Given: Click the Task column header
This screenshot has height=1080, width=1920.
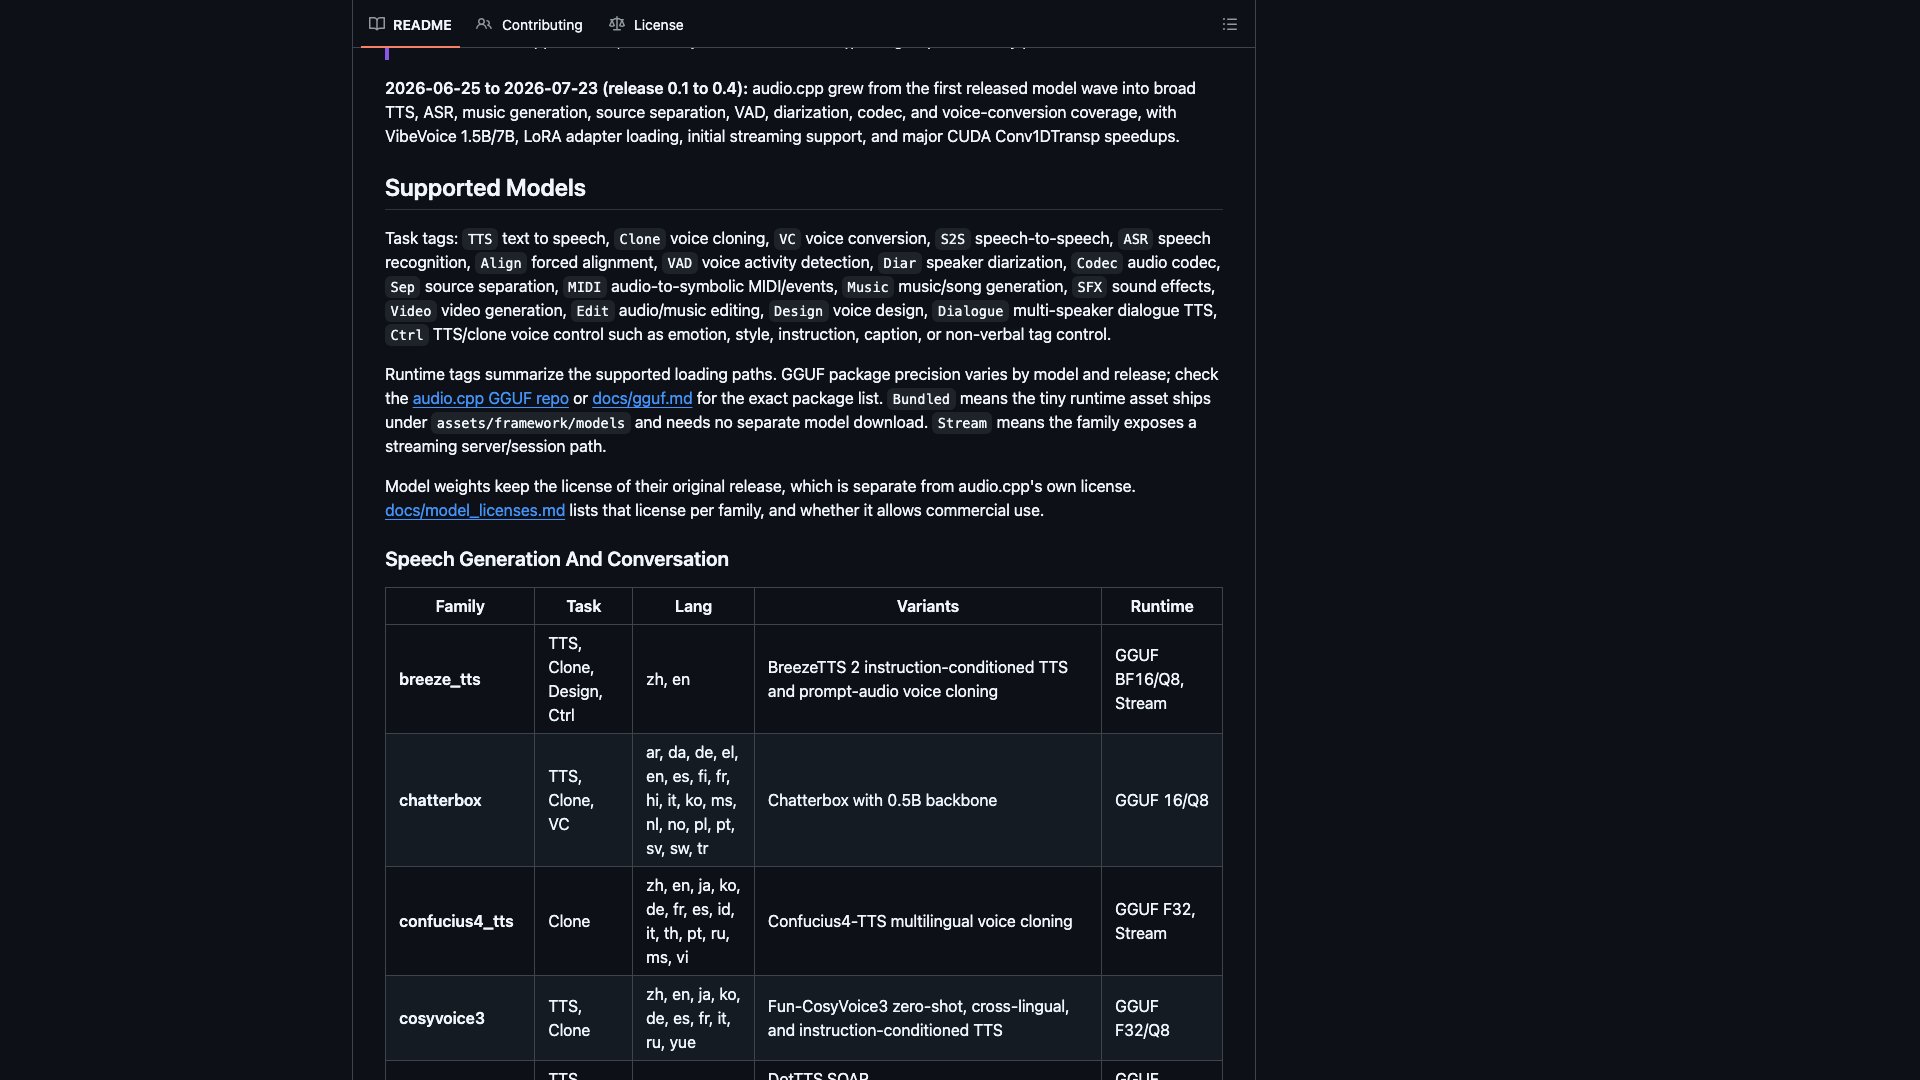Looking at the screenshot, I should pos(583,606).
